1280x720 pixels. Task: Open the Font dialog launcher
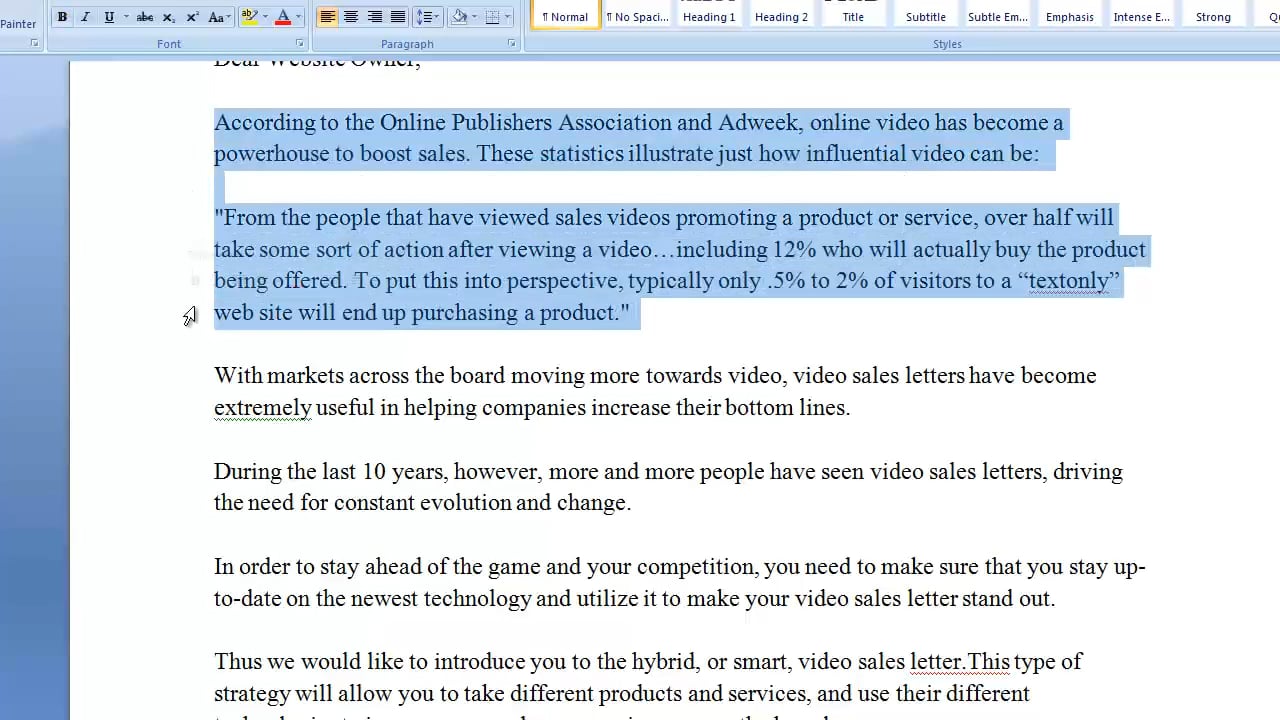(300, 43)
